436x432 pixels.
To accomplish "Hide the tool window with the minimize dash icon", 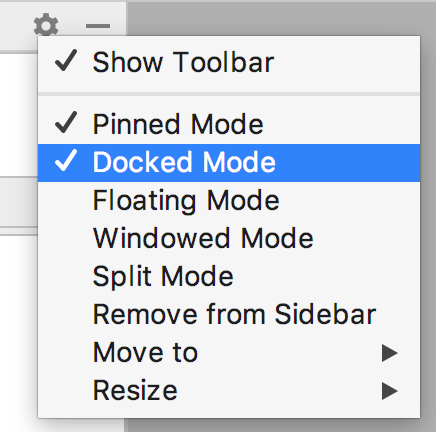I will click(x=98, y=26).
